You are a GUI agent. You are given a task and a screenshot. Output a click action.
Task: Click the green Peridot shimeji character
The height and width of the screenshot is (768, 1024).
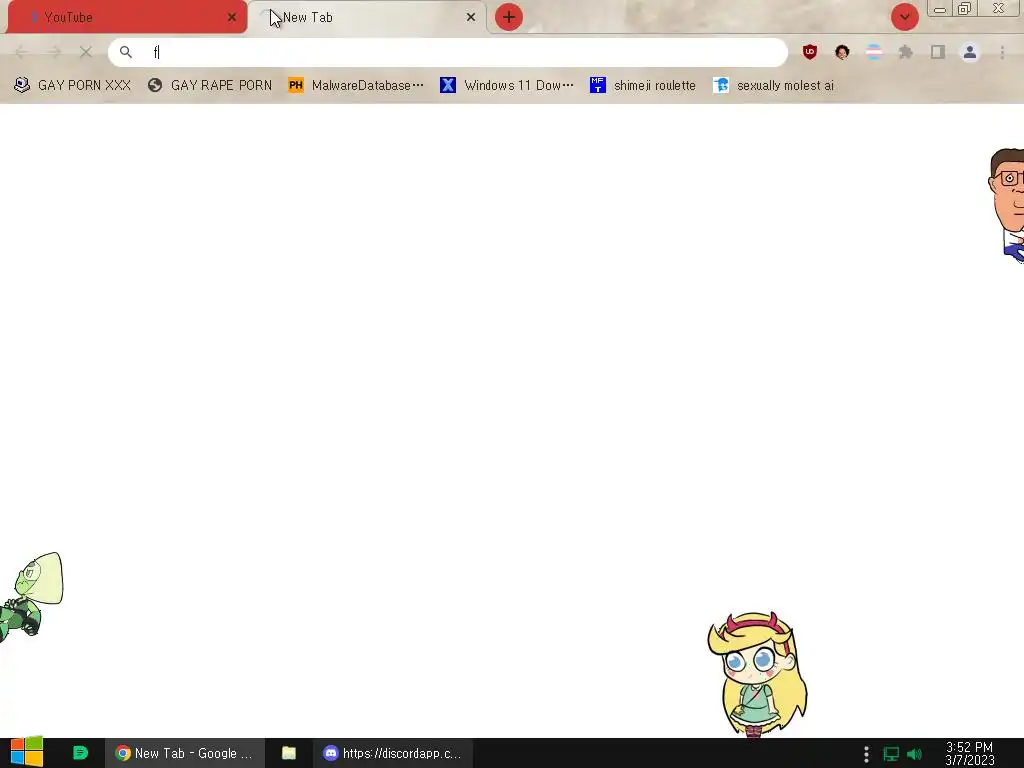31,596
